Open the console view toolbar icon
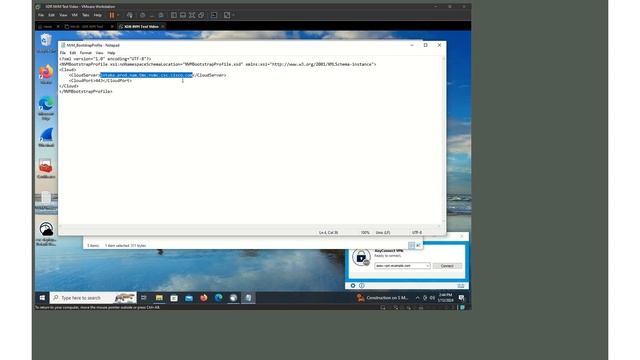The width and height of the screenshot is (640, 360). click(214, 15)
